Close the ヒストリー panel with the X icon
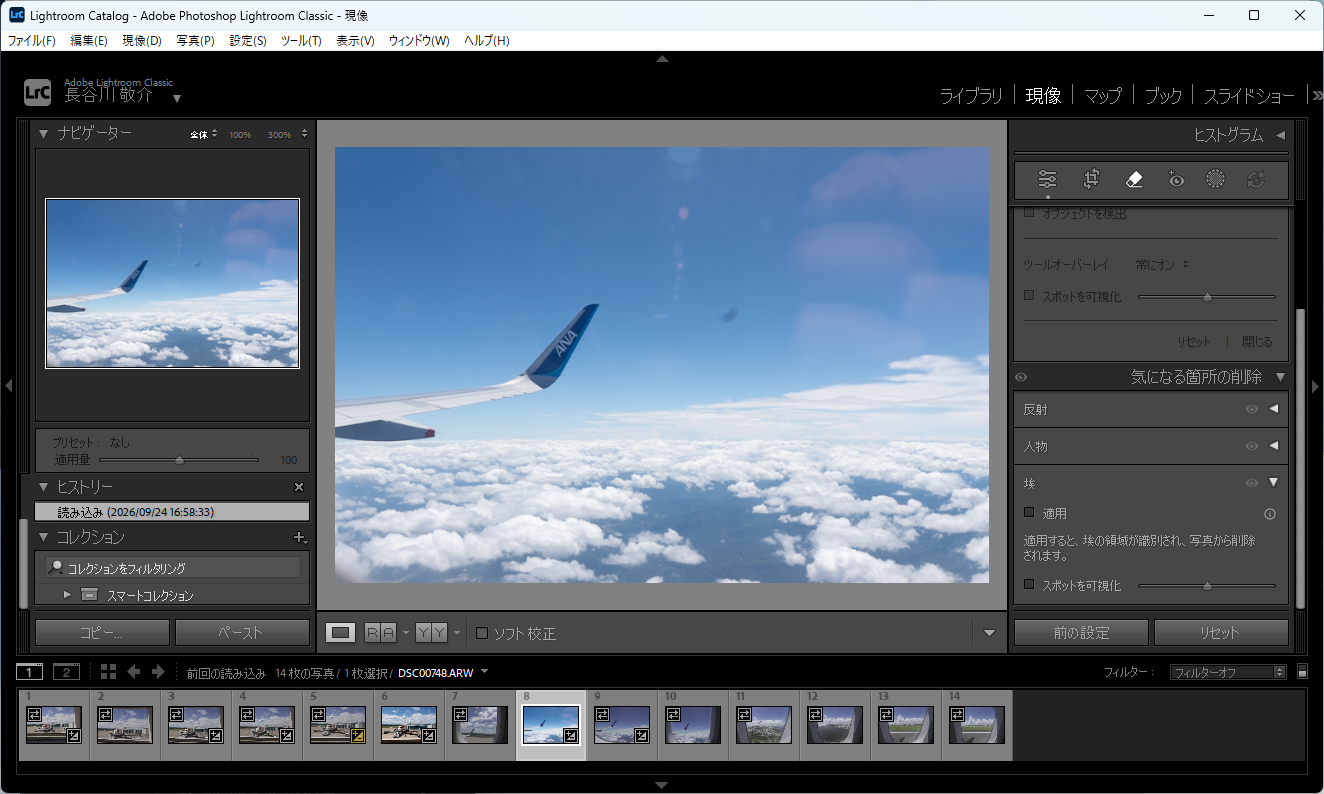 (x=299, y=487)
